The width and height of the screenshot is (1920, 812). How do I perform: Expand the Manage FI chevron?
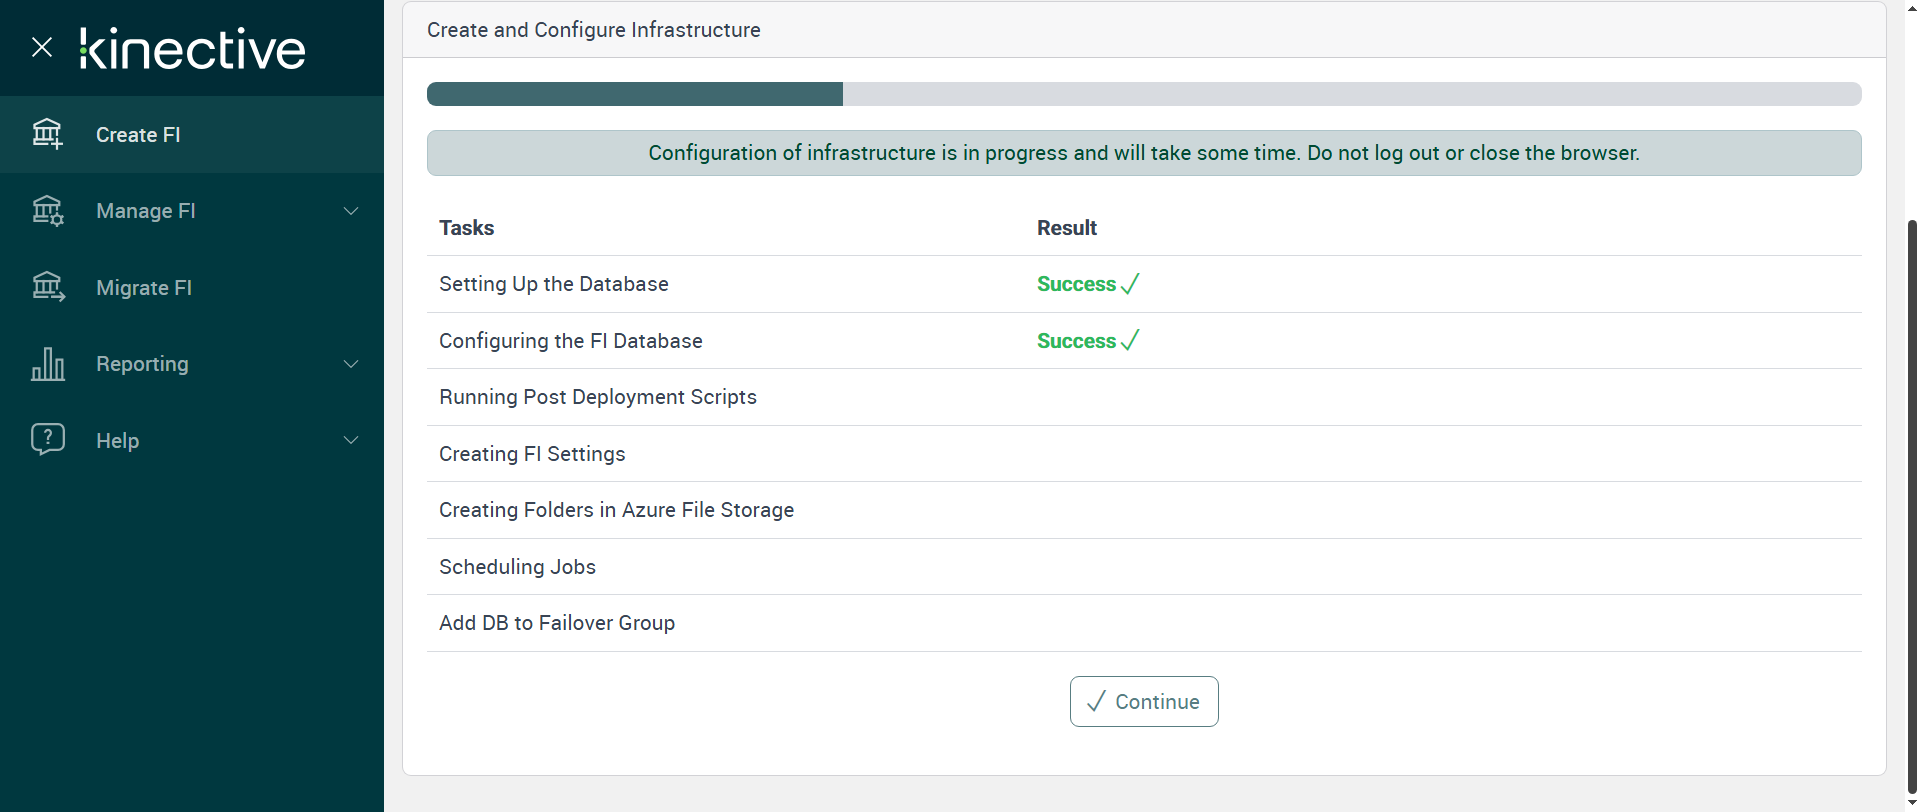(x=351, y=211)
